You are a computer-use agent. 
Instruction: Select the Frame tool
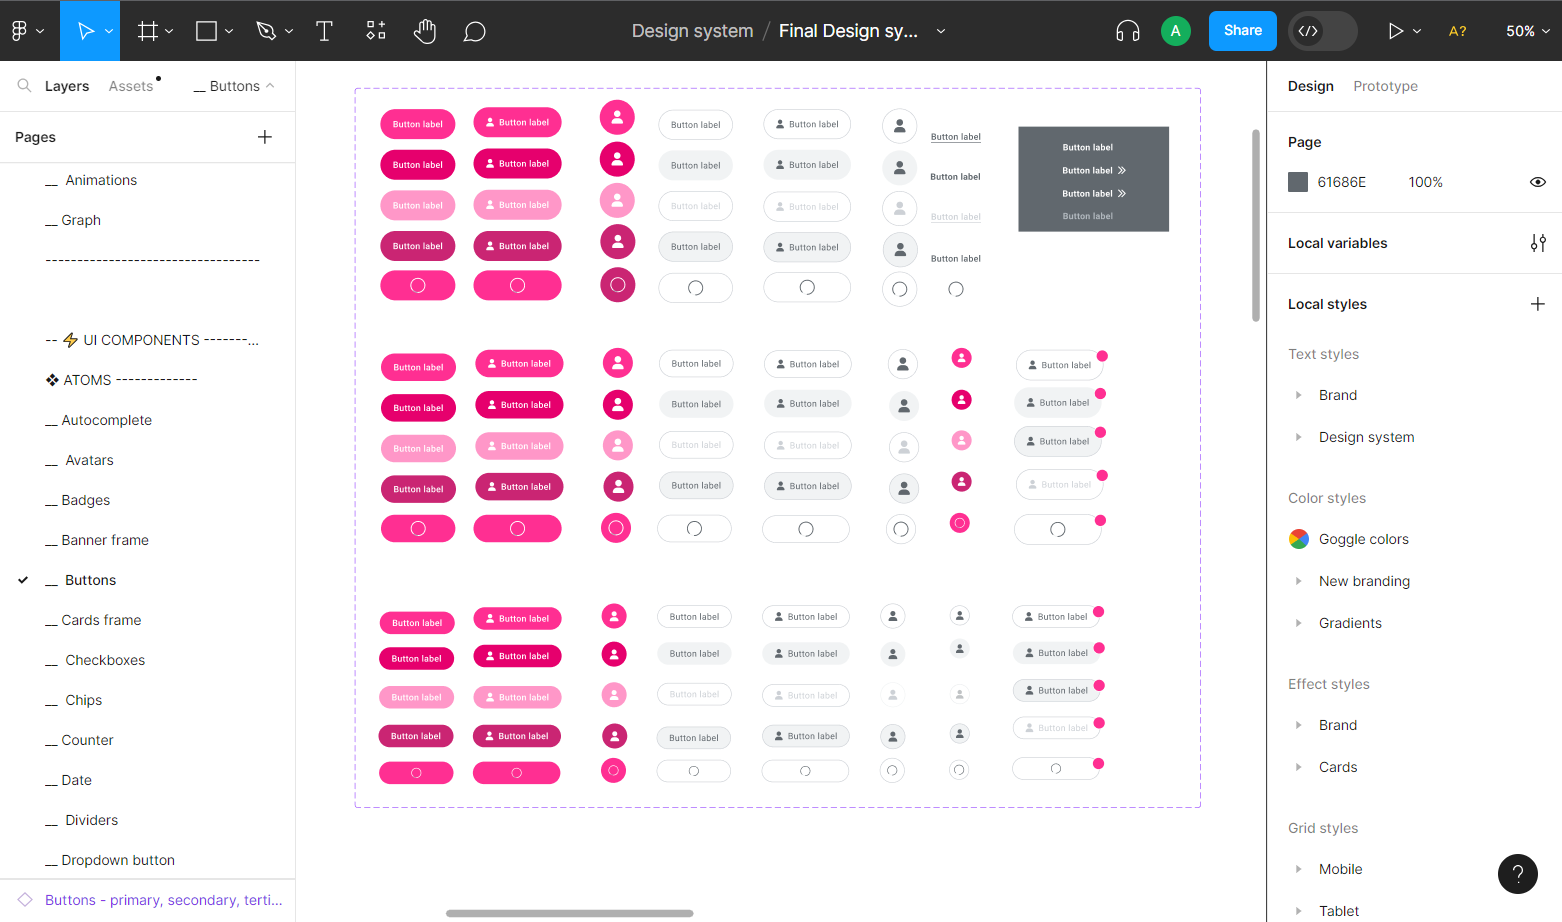point(147,31)
